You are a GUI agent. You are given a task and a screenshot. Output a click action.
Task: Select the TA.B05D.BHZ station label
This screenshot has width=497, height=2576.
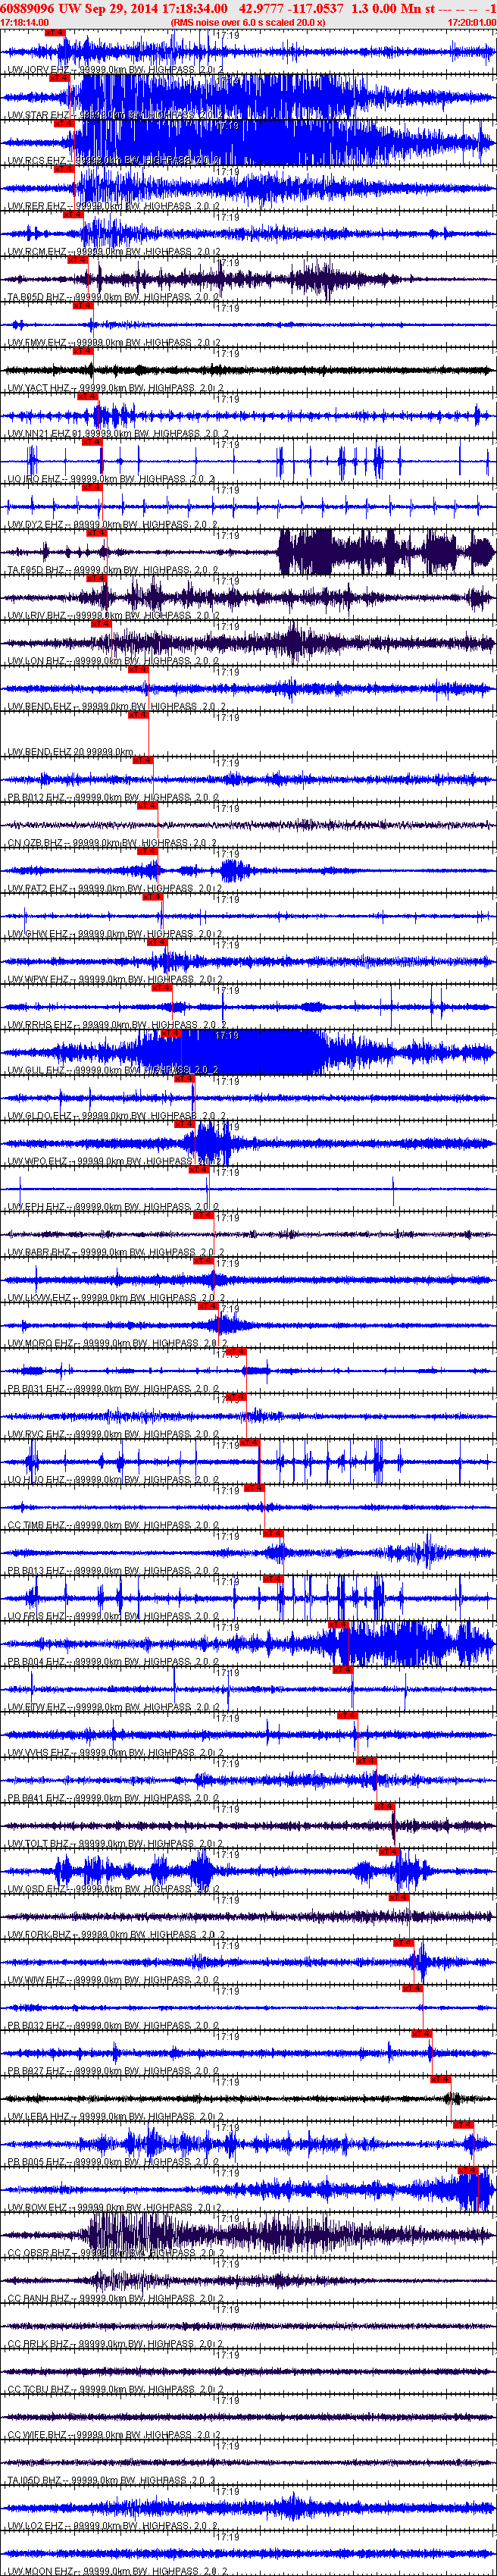[x=113, y=297]
